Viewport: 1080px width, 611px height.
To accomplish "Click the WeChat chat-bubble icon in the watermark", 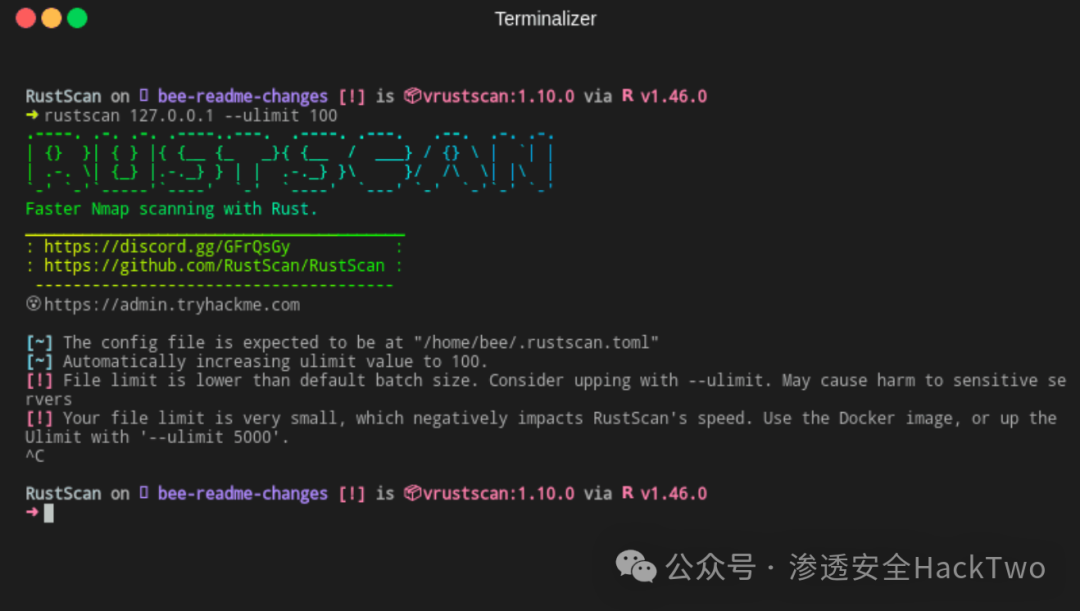I will pyautogui.click(x=636, y=567).
